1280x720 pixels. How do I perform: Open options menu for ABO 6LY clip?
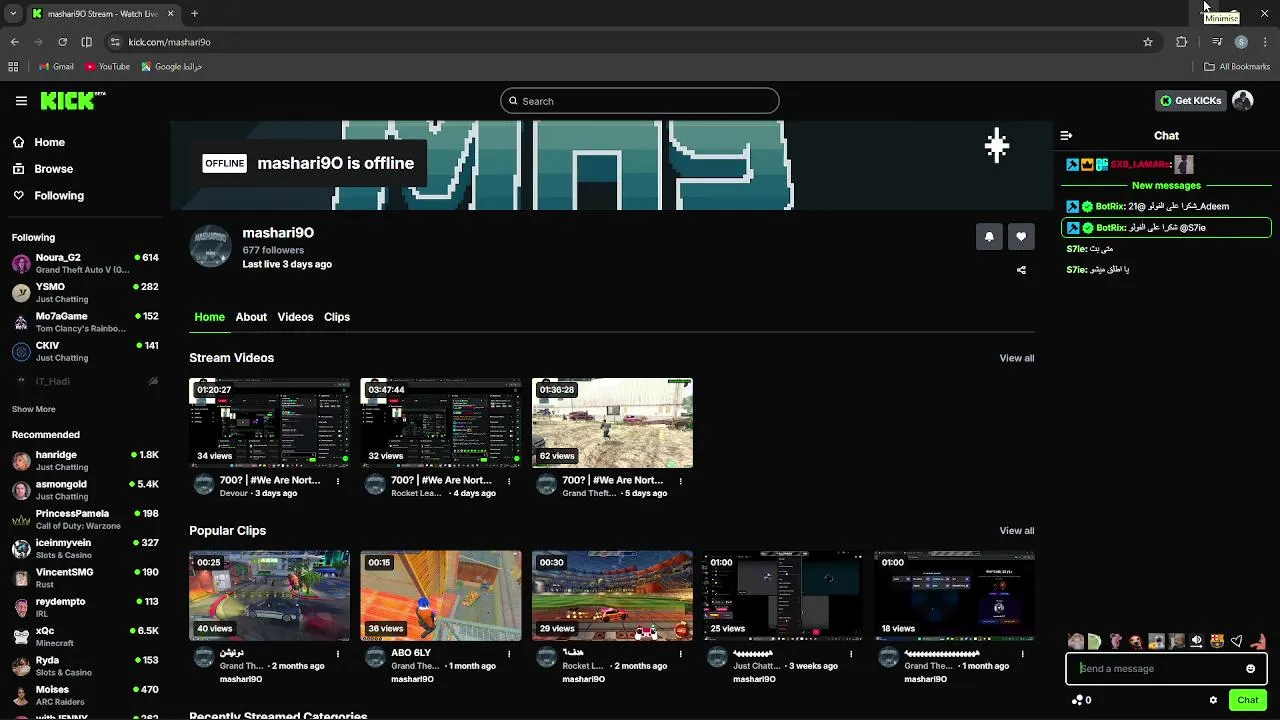tap(509, 654)
